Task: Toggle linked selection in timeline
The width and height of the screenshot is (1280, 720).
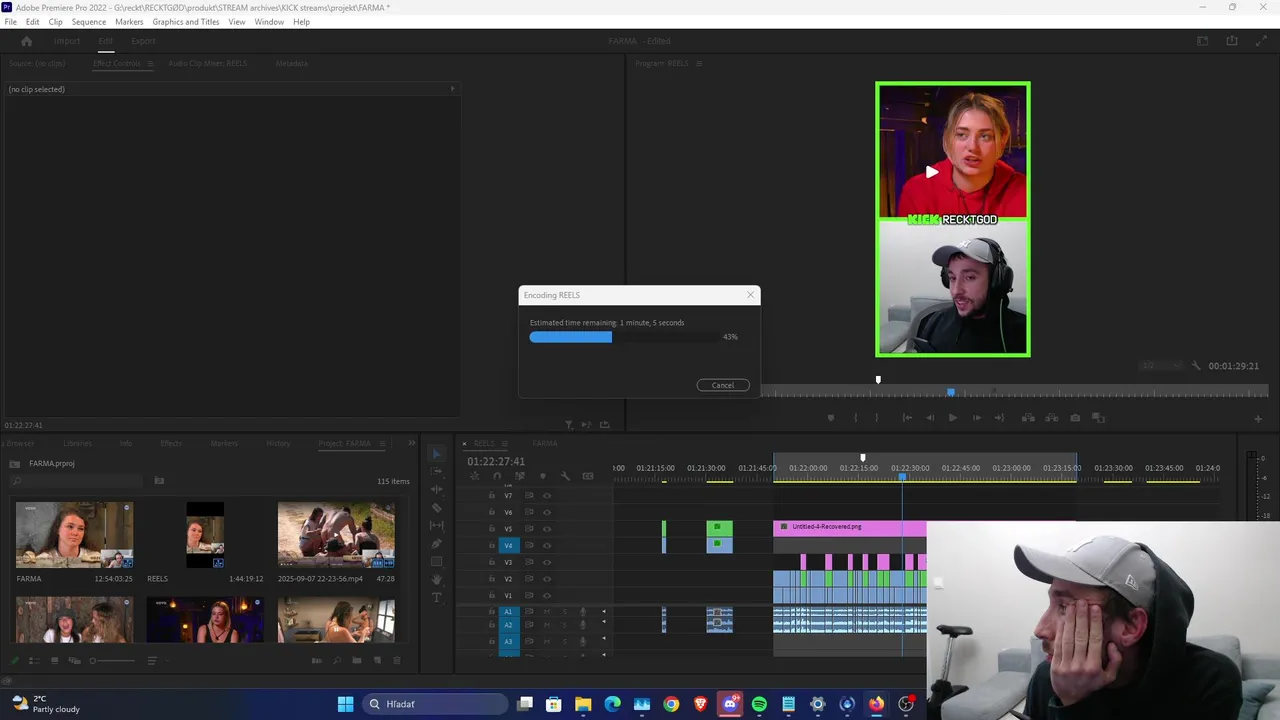Action: (520, 476)
